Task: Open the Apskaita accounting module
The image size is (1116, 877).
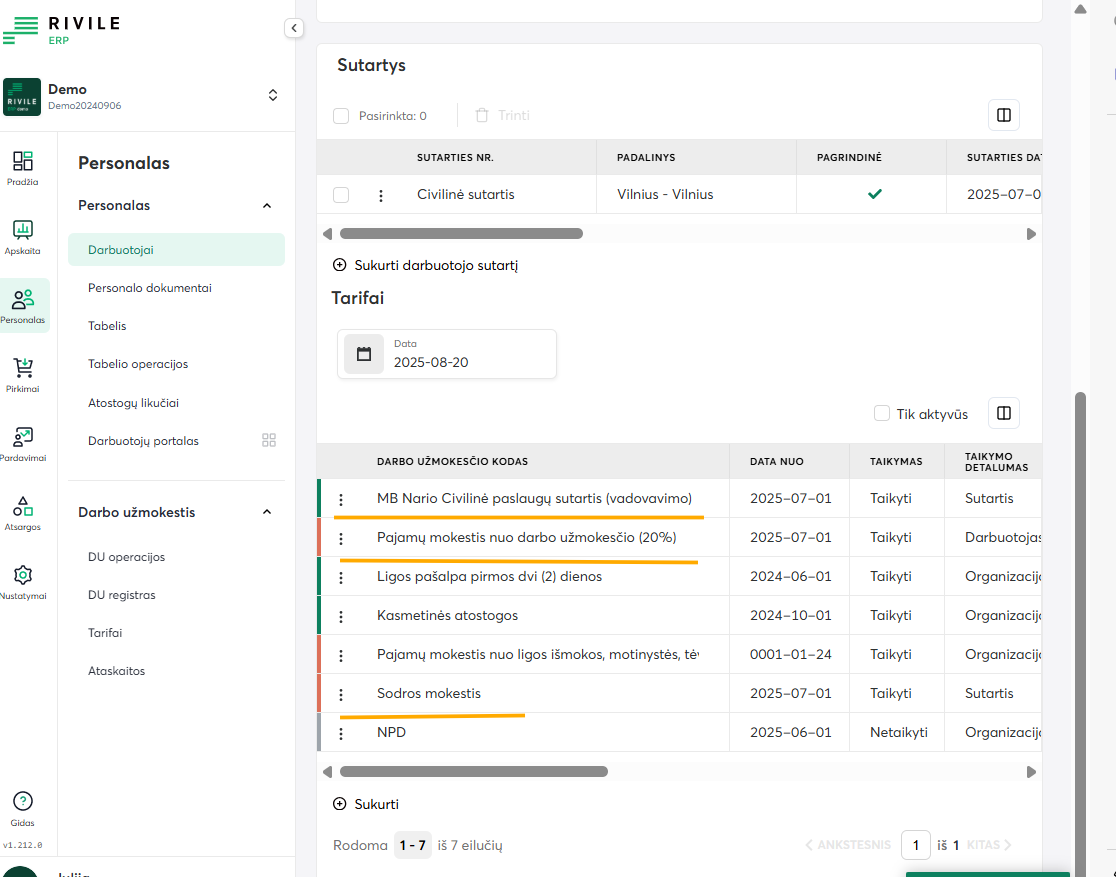Action: coord(22,236)
